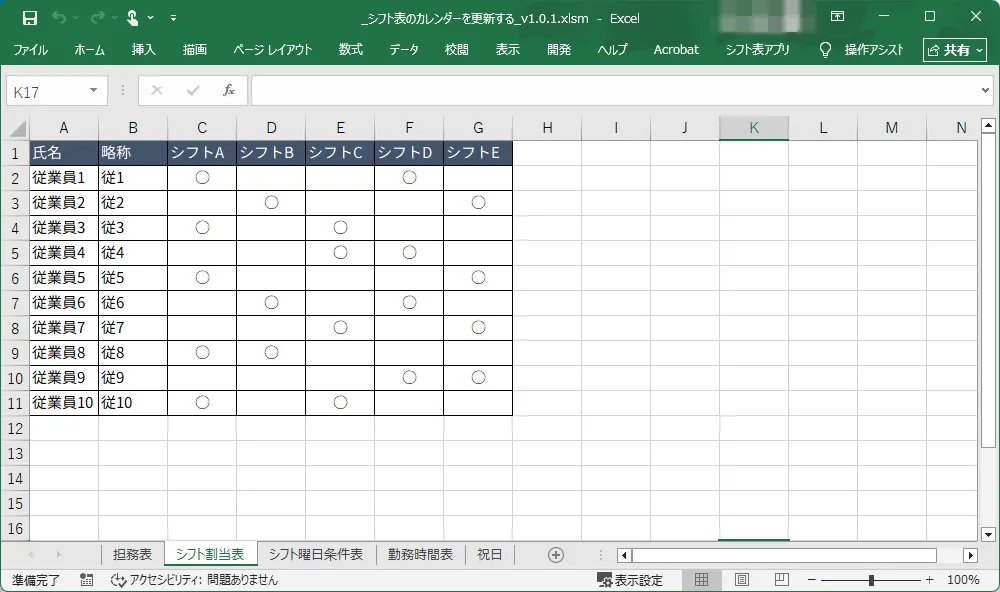Click the new sheet plus icon
Viewport: 1000px width, 592px height.
[556, 555]
